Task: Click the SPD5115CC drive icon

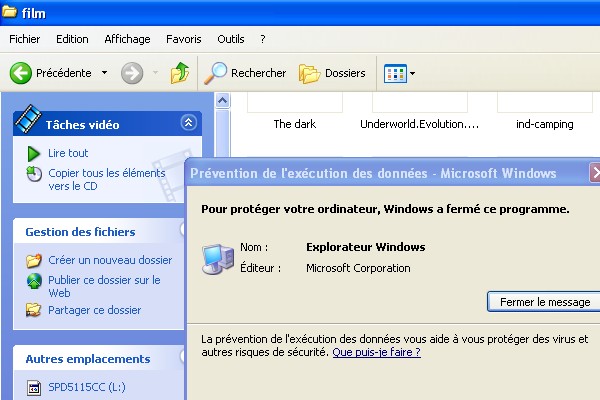Action: (34, 387)
